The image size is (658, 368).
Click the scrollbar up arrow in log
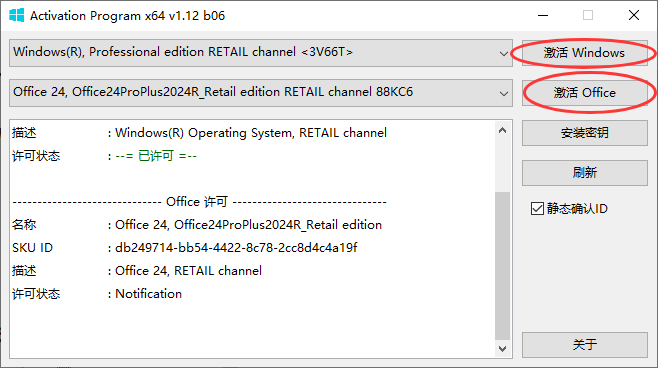(x=503, y=130)
